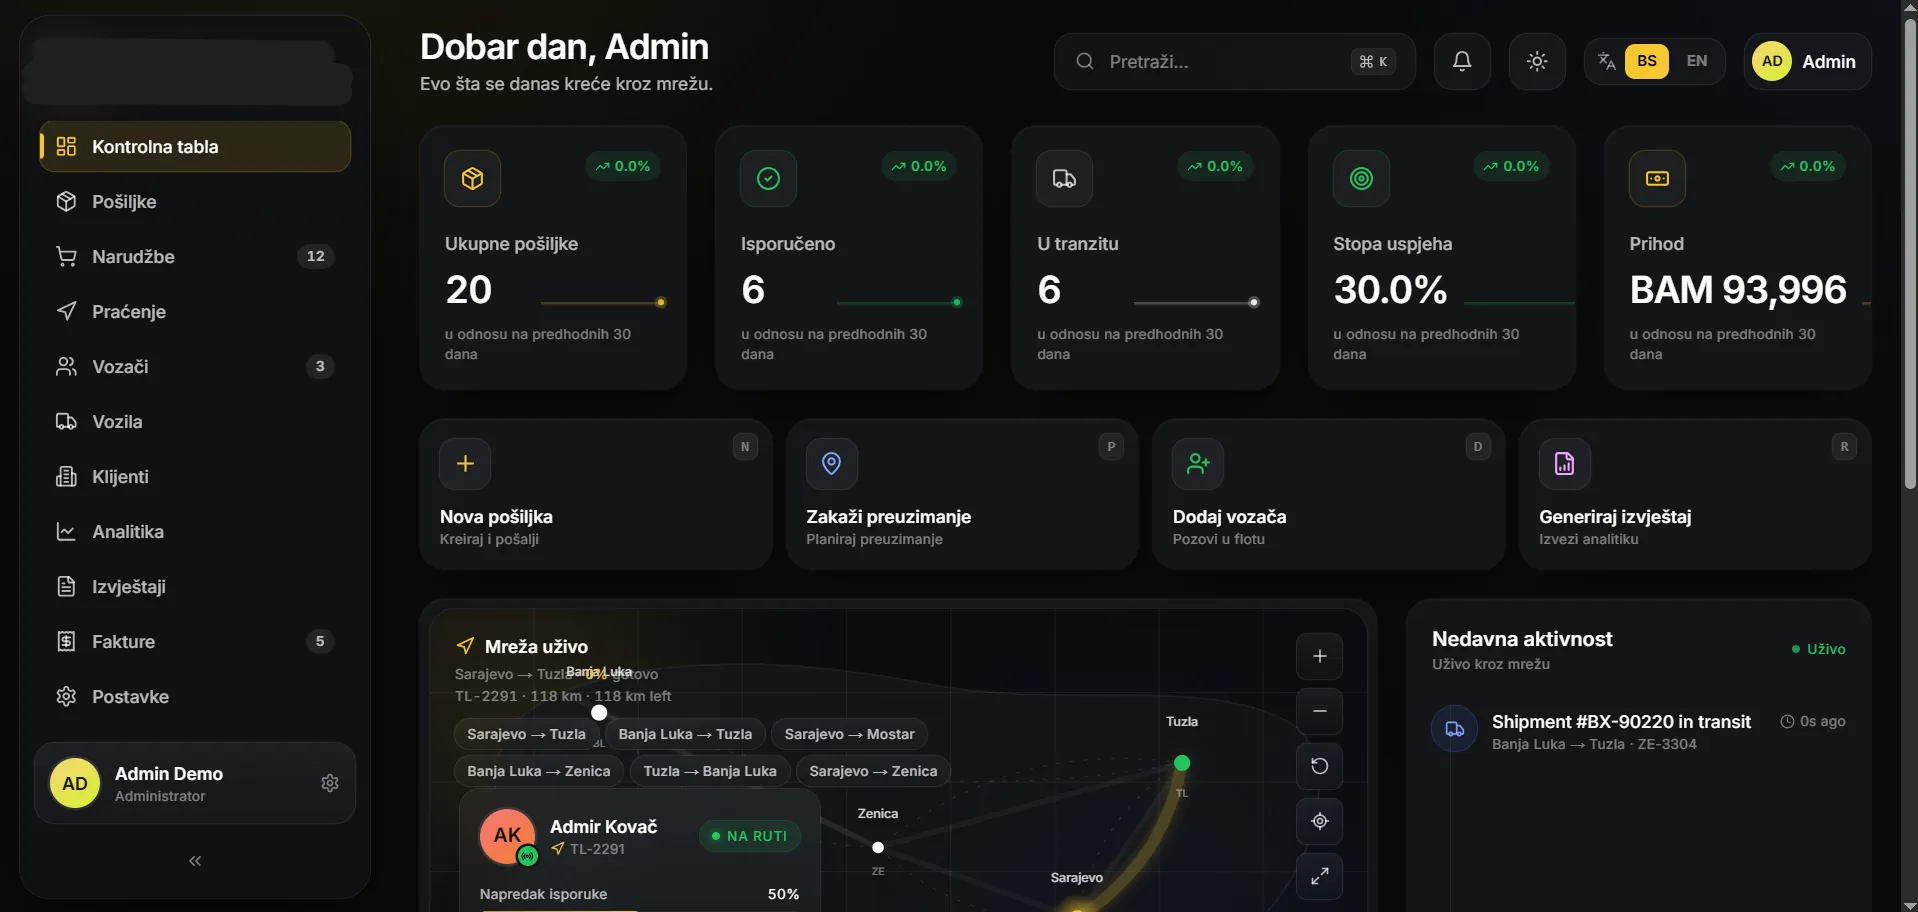This screenshot has height=912, width=1918.
Task: Select the BS language option
Action: [1647, 61]
